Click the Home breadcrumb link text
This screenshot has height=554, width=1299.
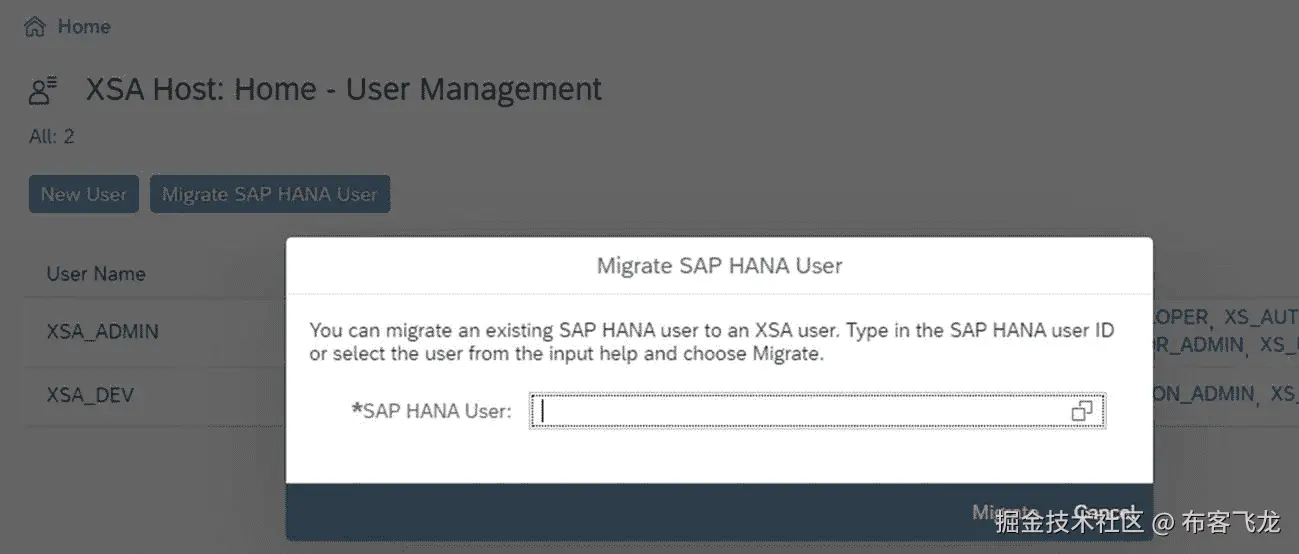point(84,27)
